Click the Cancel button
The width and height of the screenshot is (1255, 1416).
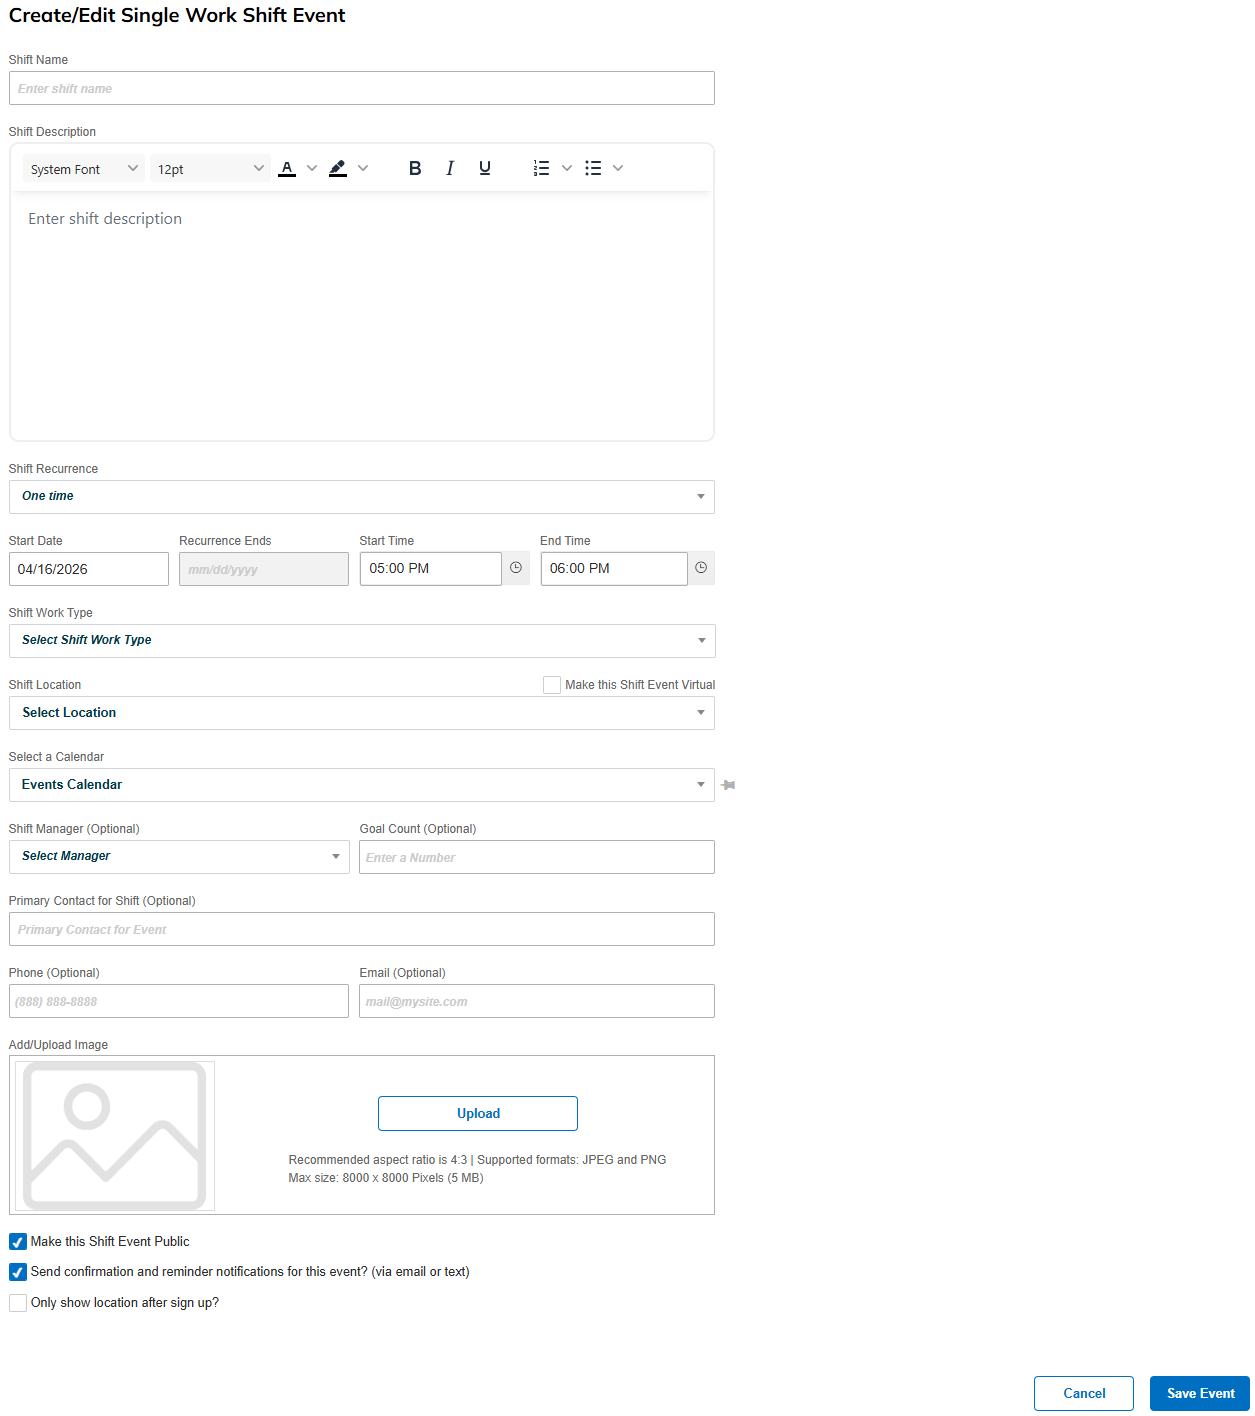tap(1084, 1393)
